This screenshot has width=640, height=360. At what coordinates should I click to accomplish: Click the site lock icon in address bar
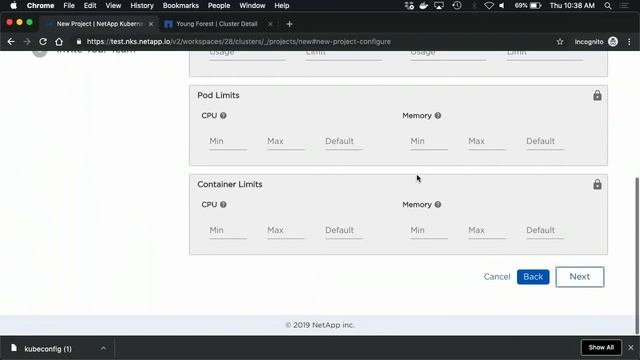pos(79,42)
